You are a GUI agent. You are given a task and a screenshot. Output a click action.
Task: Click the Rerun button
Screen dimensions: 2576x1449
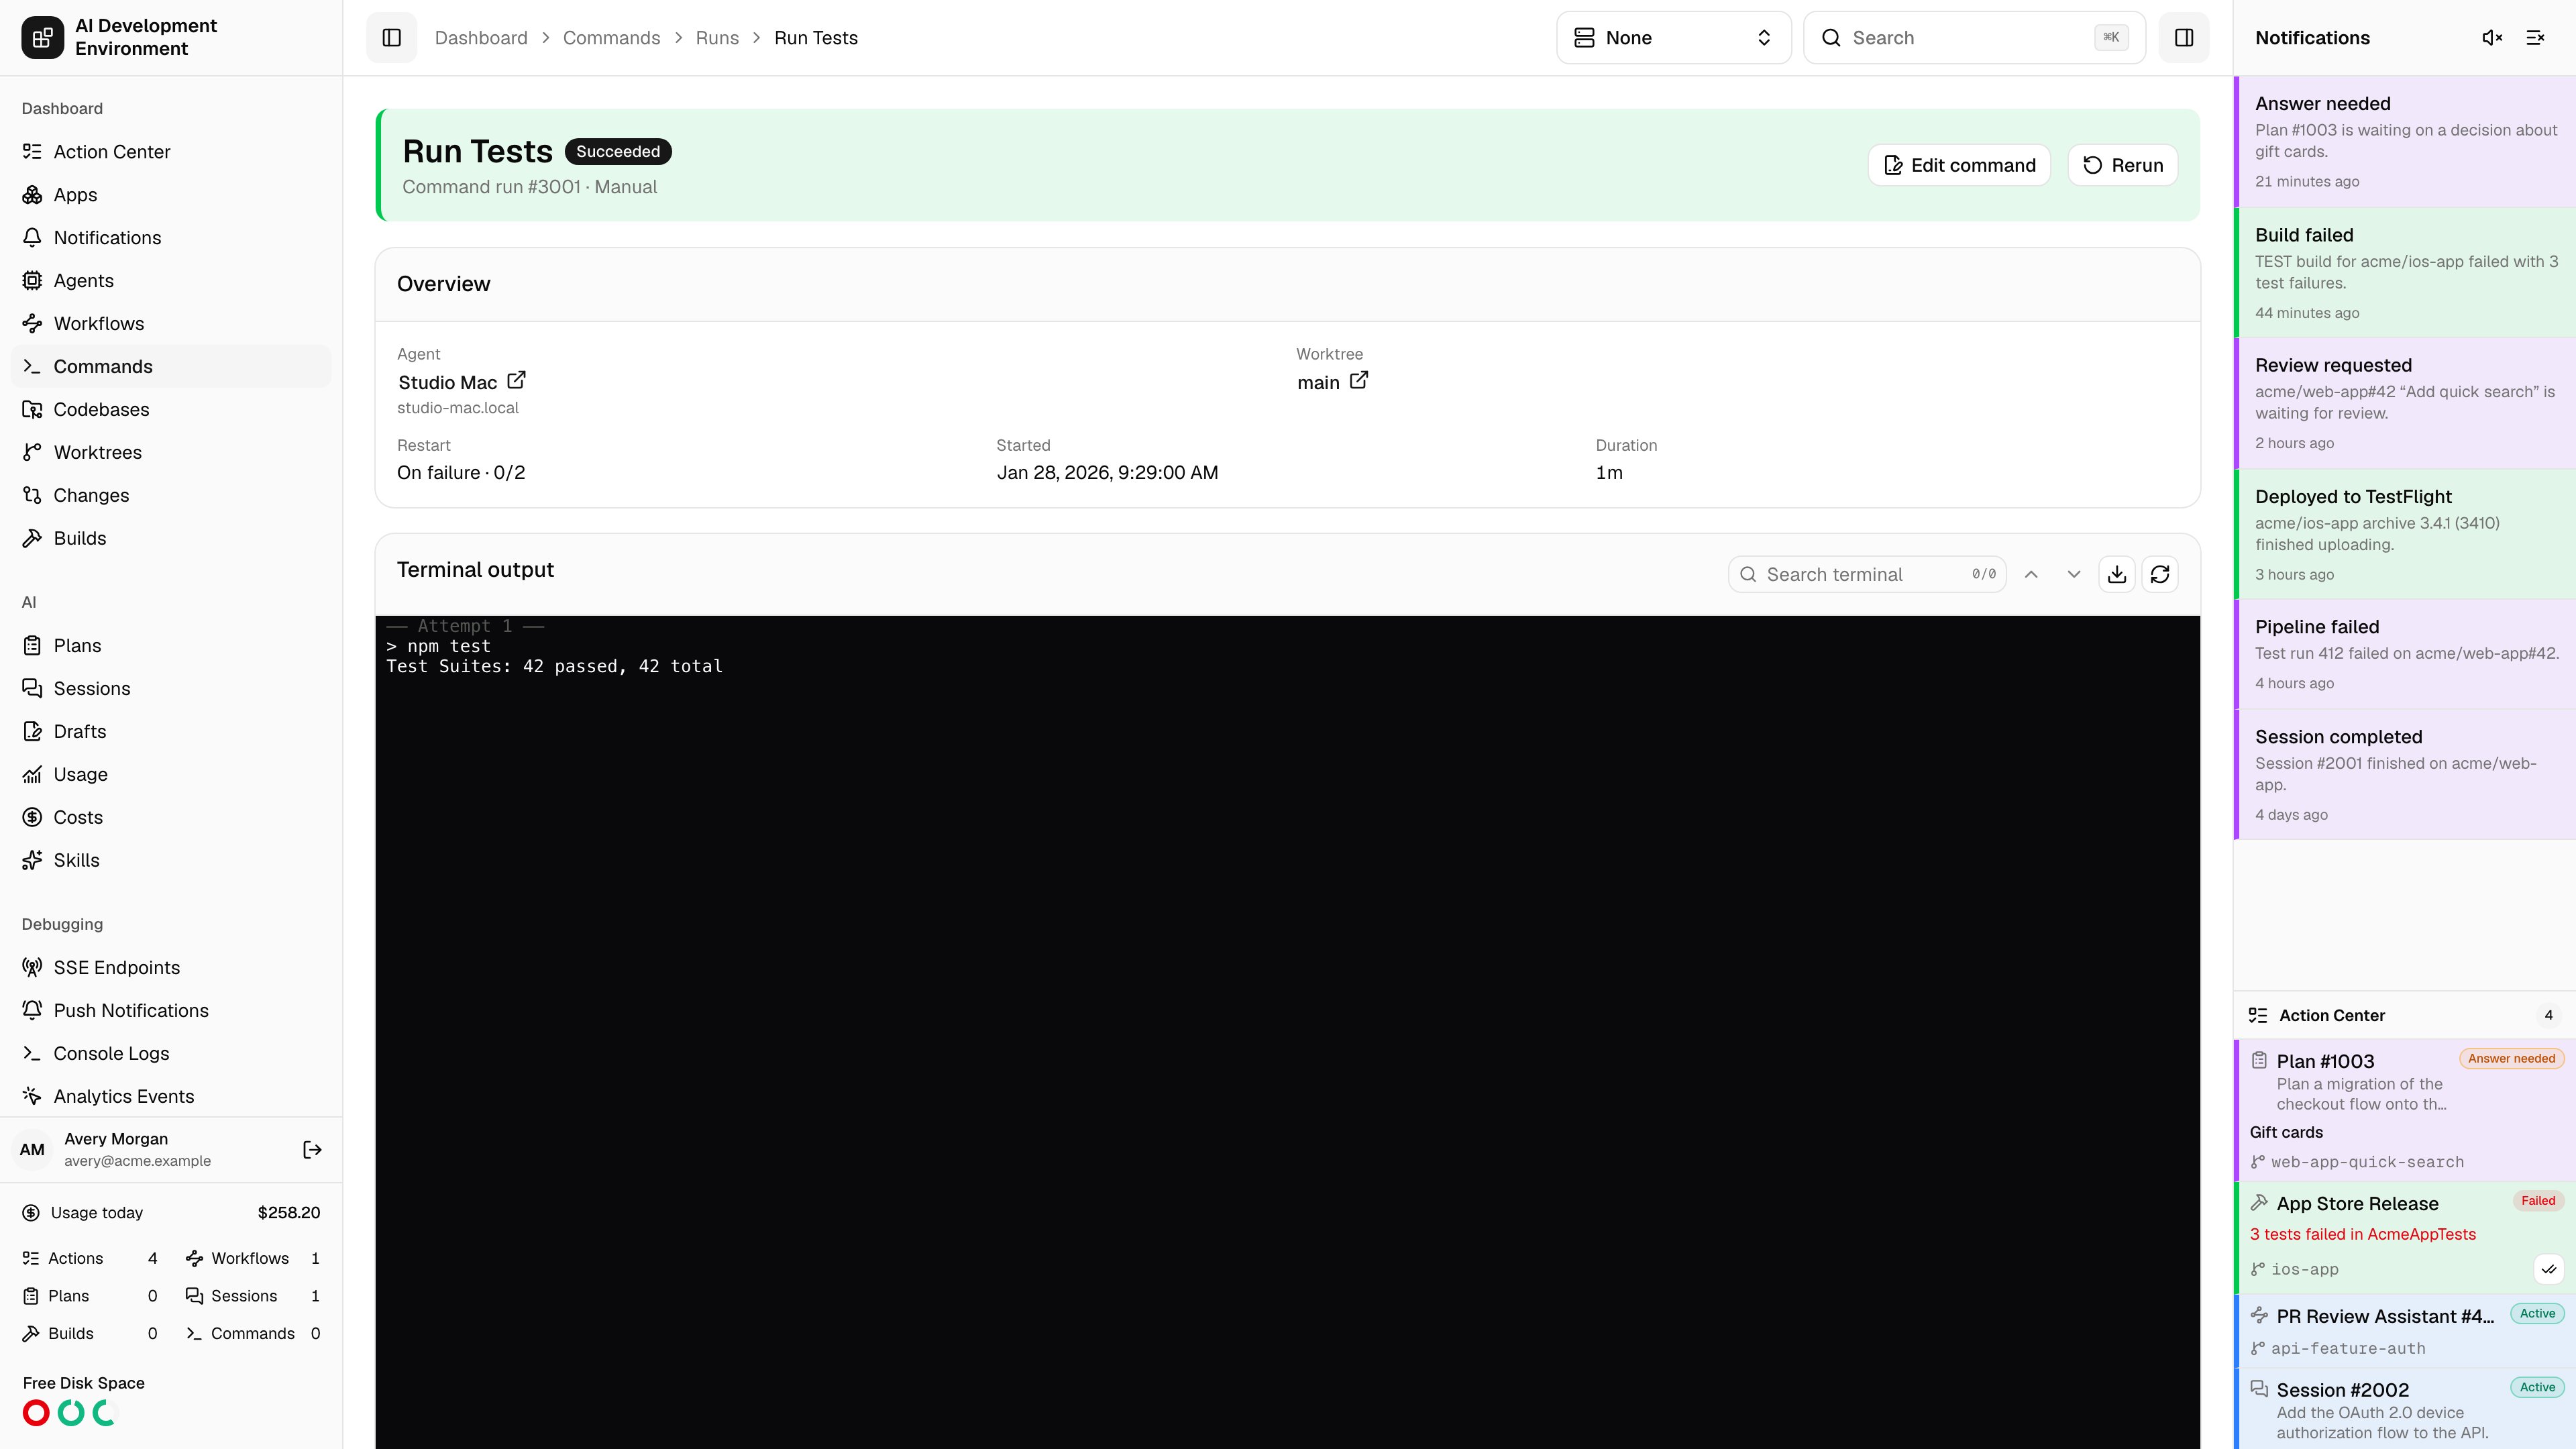pyautogui.click(x=2123, y=165)
